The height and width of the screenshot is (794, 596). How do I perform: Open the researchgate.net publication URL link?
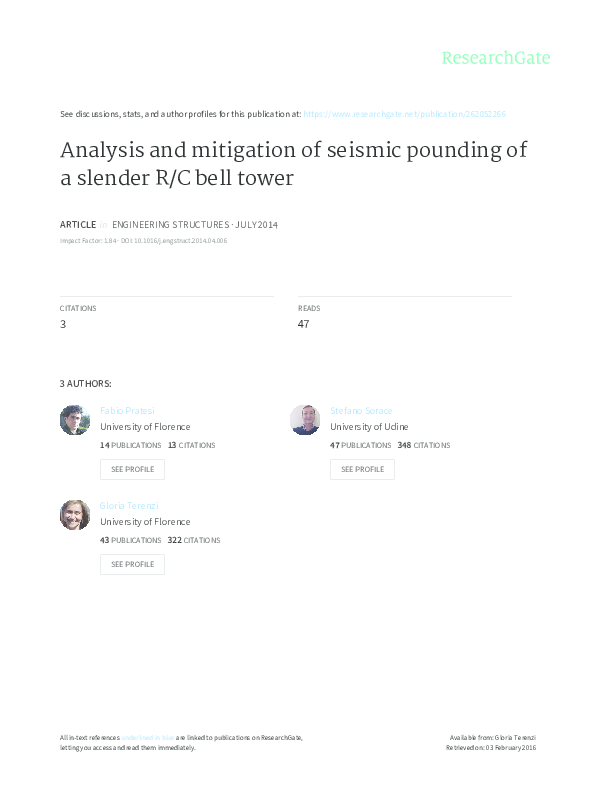tap(405, 114)
